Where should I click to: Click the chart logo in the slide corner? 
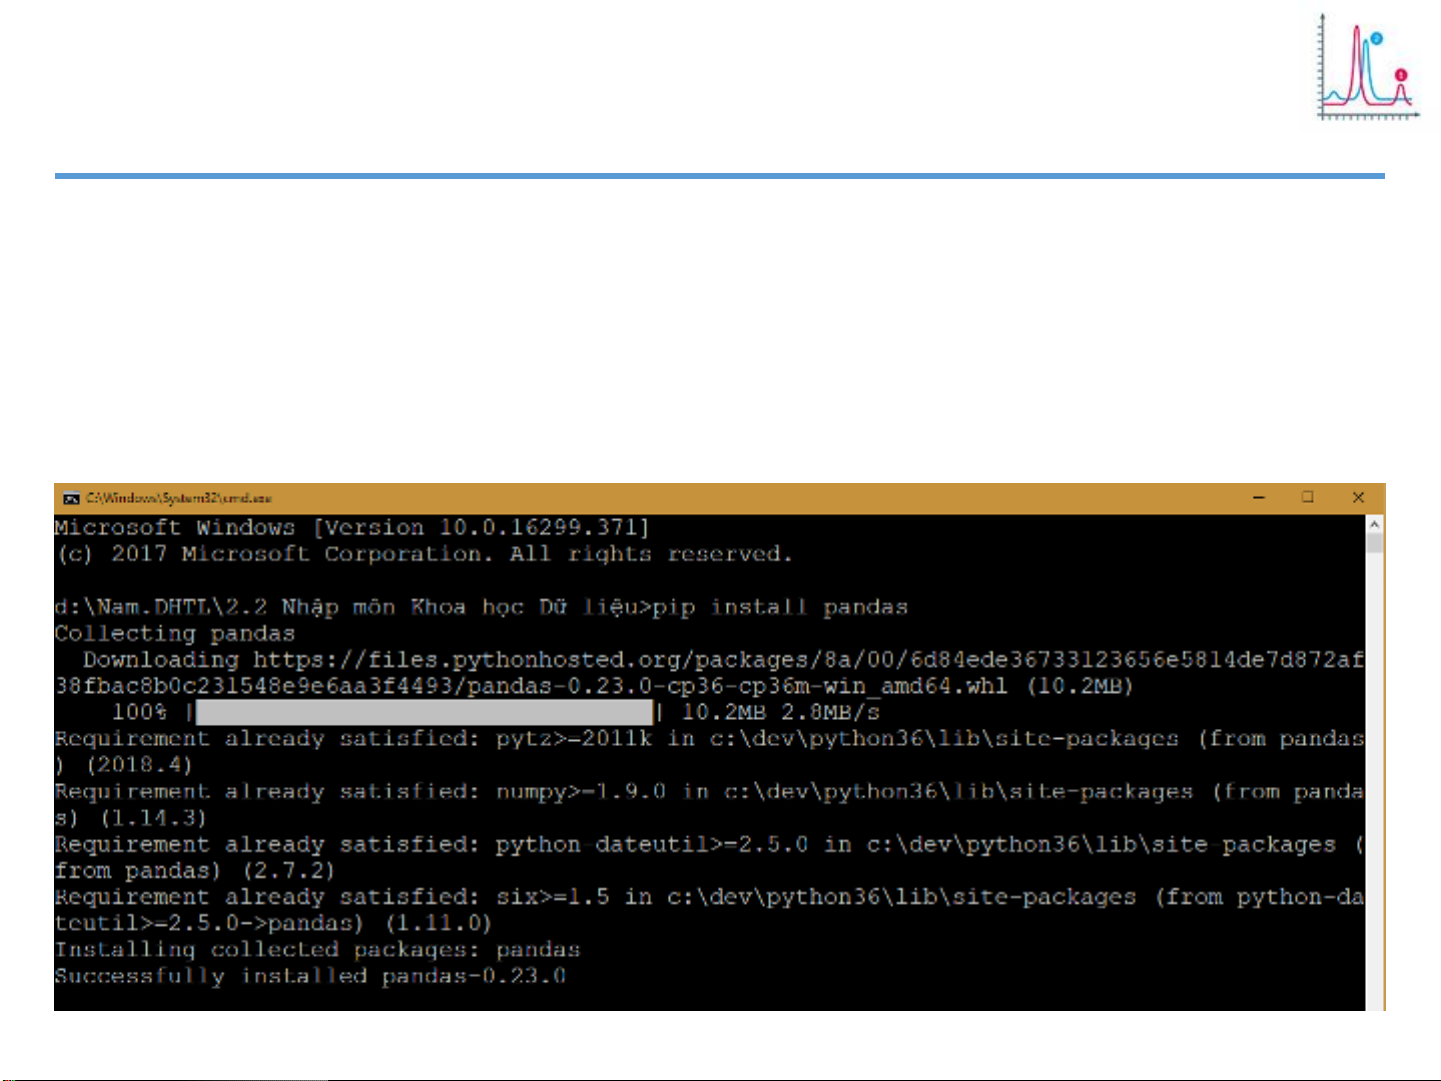(1367, 68)
